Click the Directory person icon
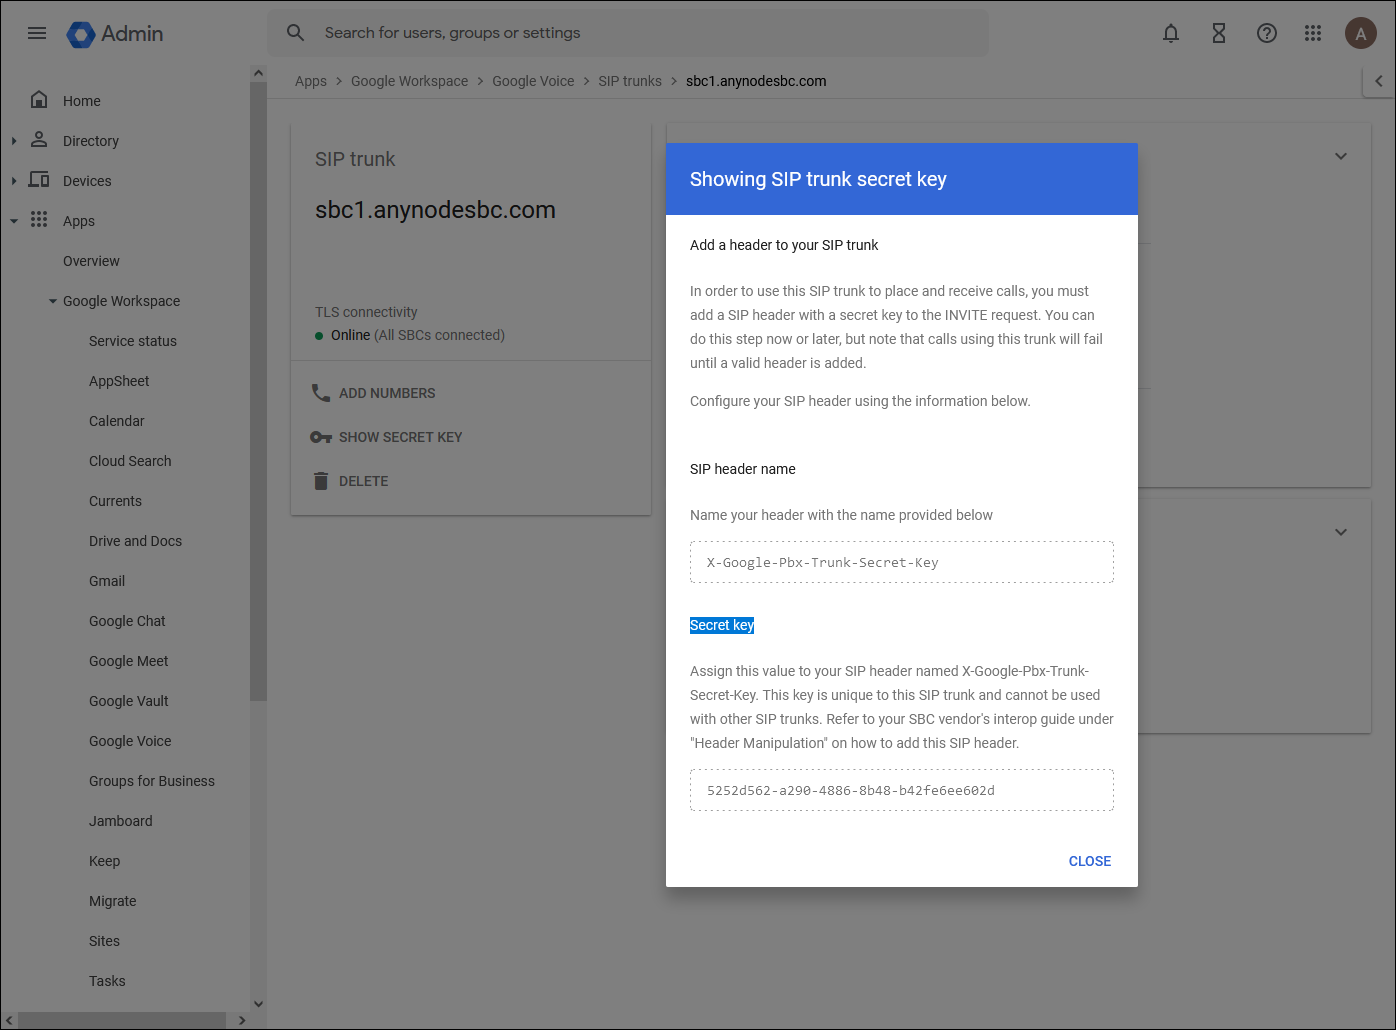 (x=39, y=139)
